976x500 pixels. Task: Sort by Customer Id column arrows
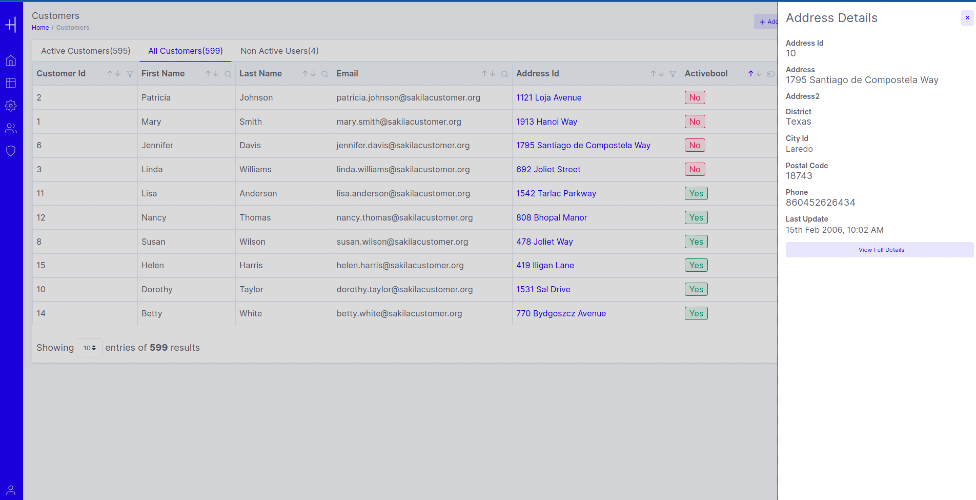113,73
